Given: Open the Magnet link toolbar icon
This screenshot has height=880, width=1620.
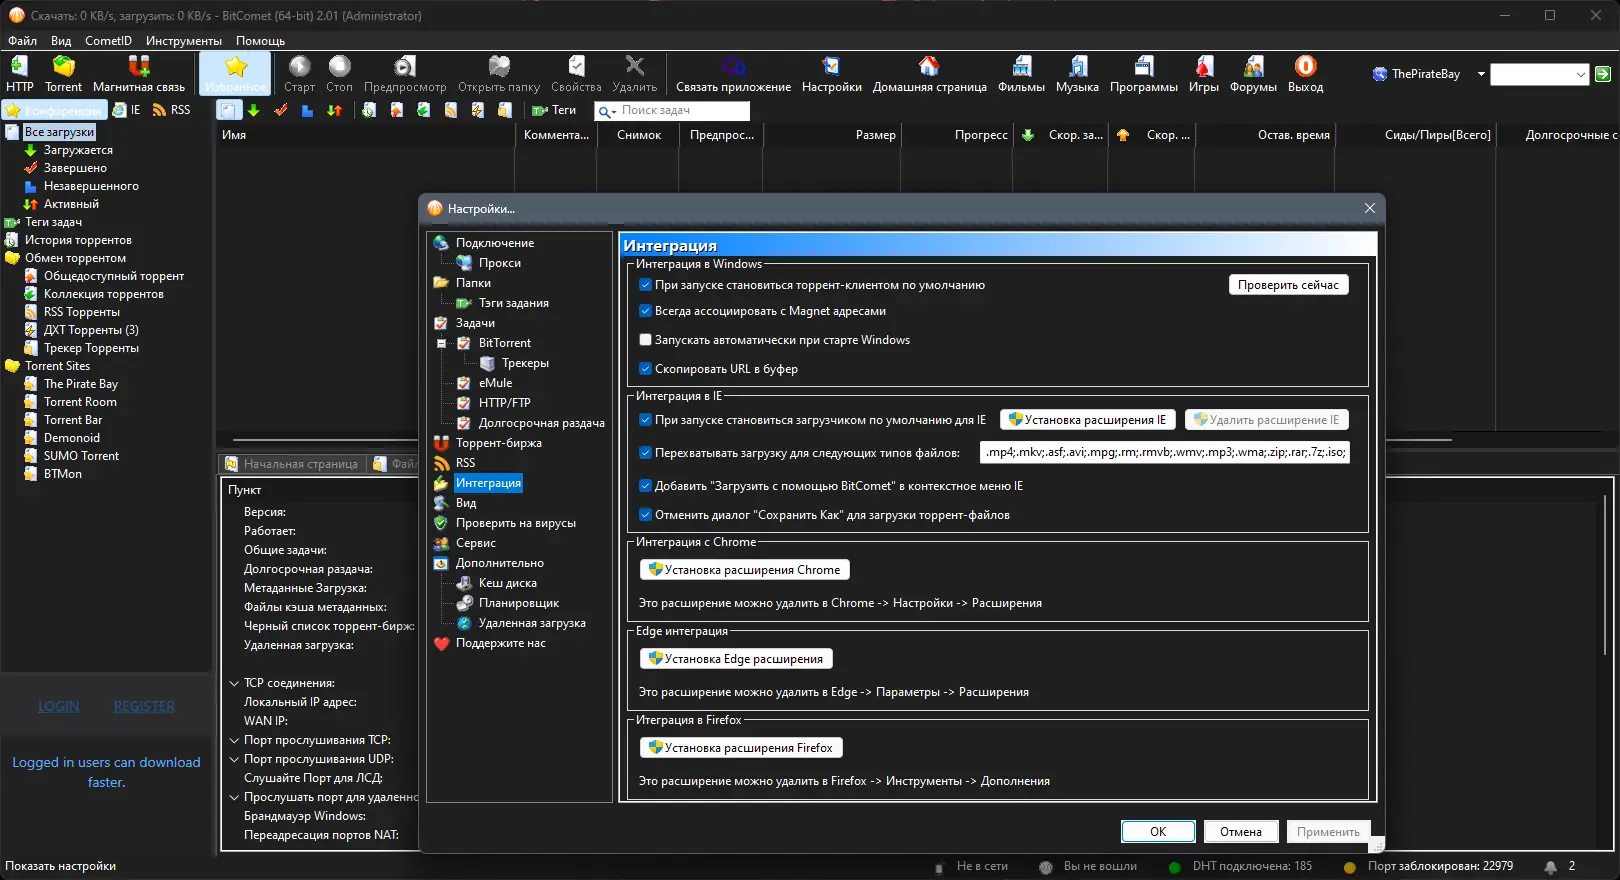Looking at the screenshot, I should click(x=139, y=67).
